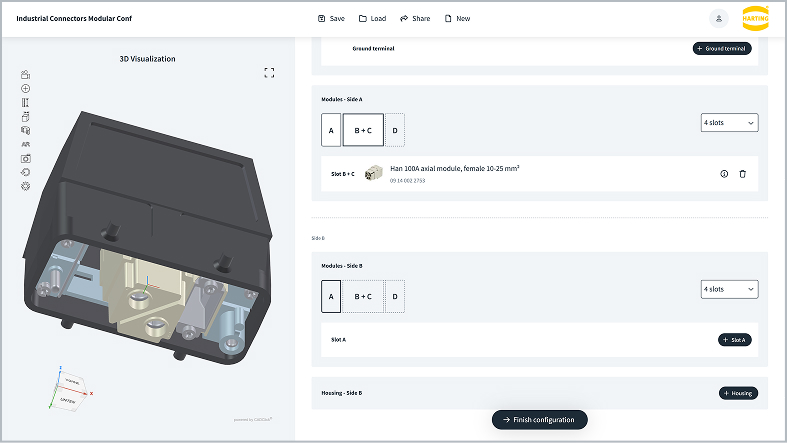Click the HARTING logo
Viewport: 787px width, 443px height.
click(x=755, y=19)
